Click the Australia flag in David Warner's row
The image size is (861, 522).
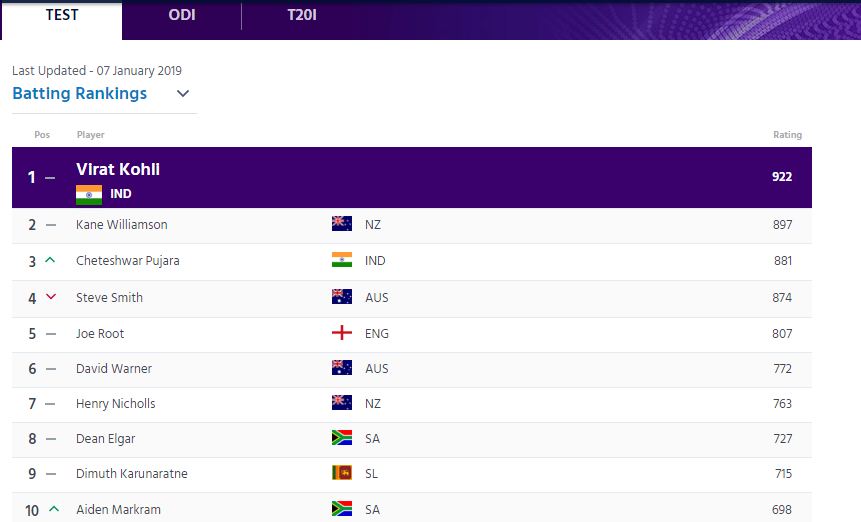tap(342, 367)
